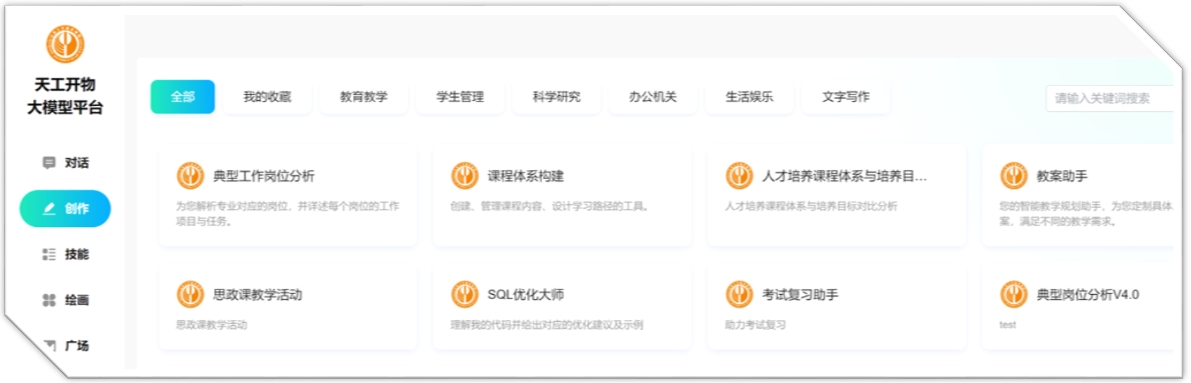Open the 思政课教学活动 card
The width and height of the screenshot is (1191, 383).
click(x=288, y=307)
